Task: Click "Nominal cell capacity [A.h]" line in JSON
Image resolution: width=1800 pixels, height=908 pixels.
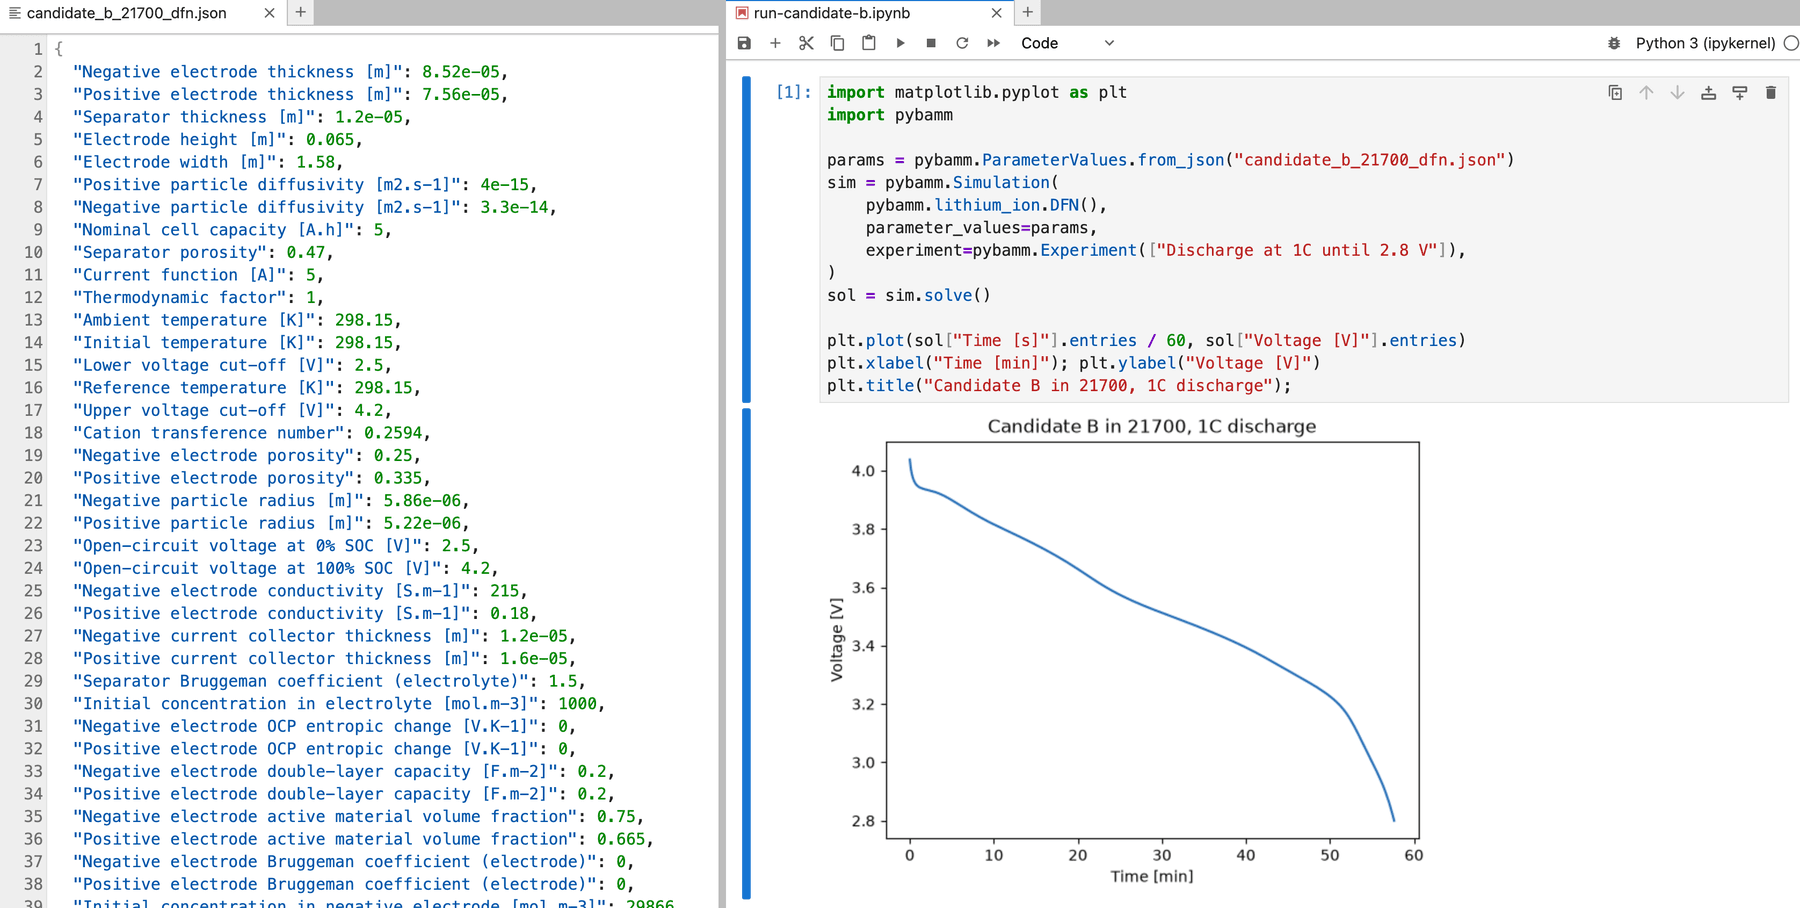Action: coord(233,230)
